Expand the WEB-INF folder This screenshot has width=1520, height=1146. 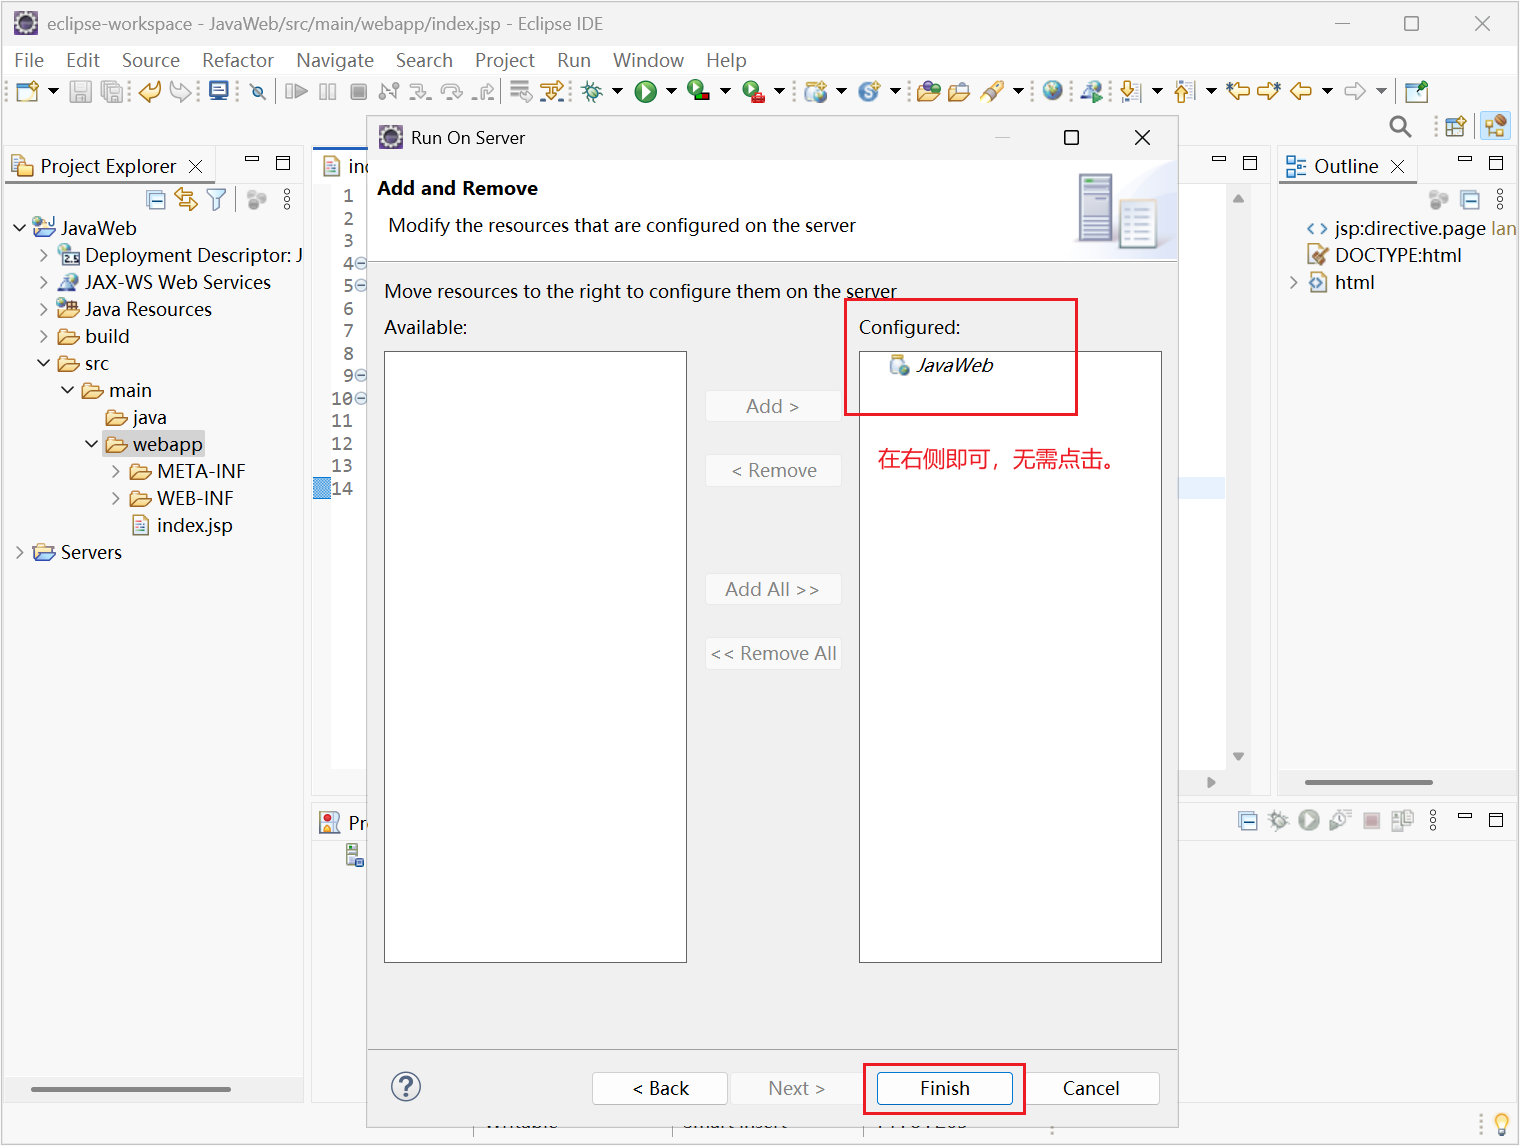pos(115,498)
